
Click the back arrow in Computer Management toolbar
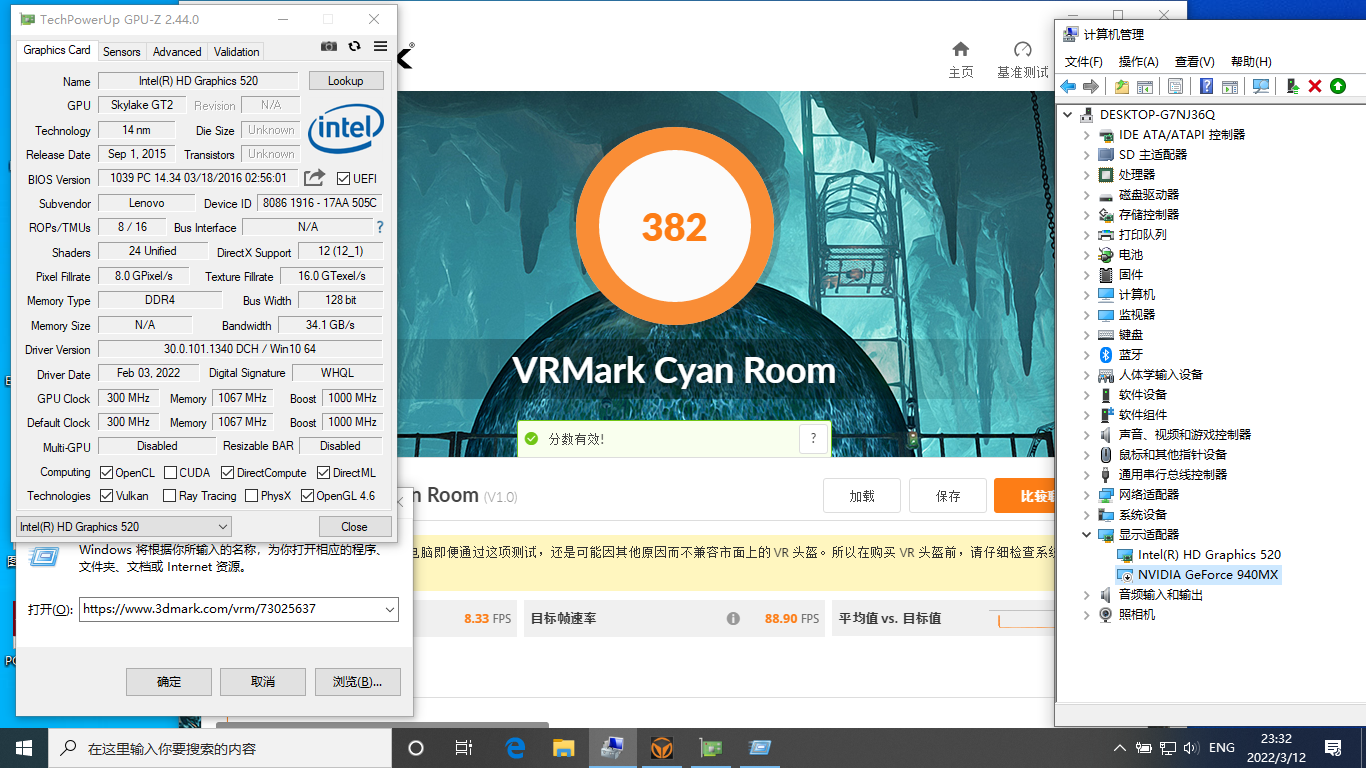pyautogui.click(x=1068, y=87)
